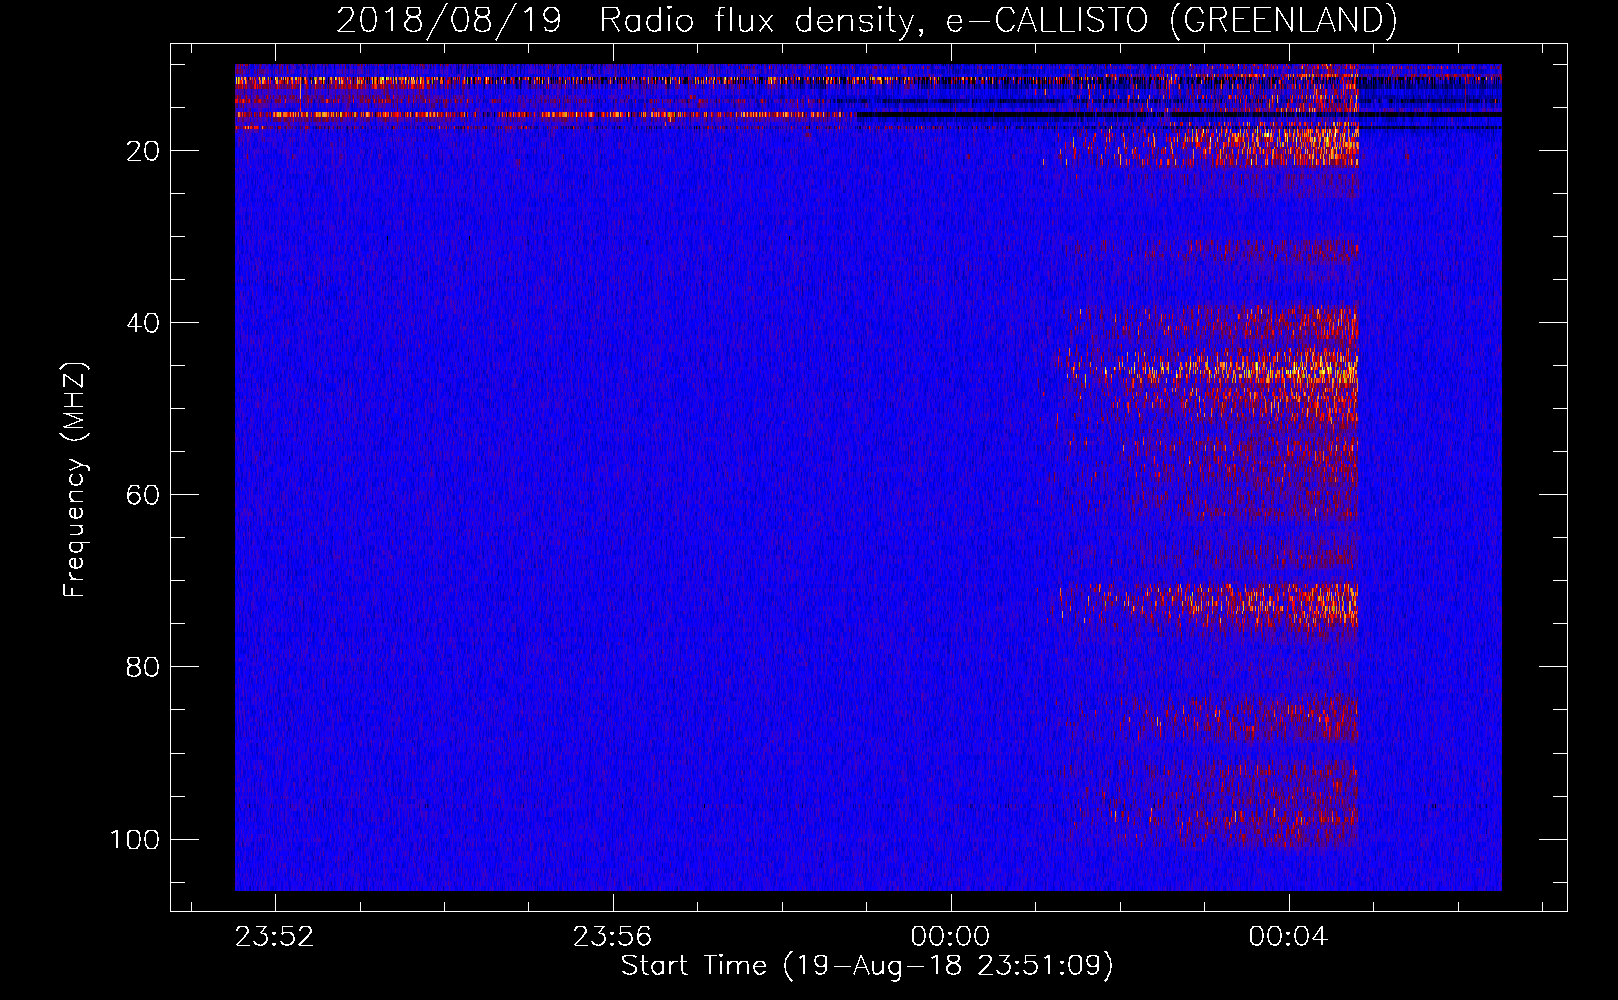Click the 80 frequency tick label

click(x=143, y=667)
